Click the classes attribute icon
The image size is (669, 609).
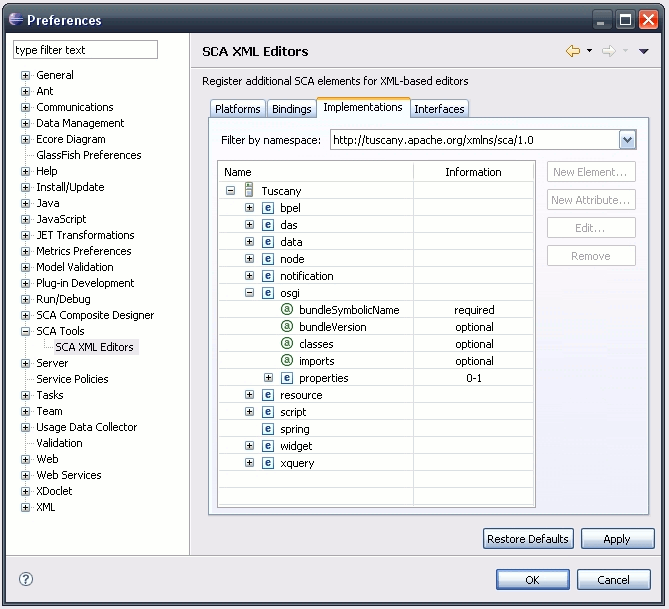point(287,344)
